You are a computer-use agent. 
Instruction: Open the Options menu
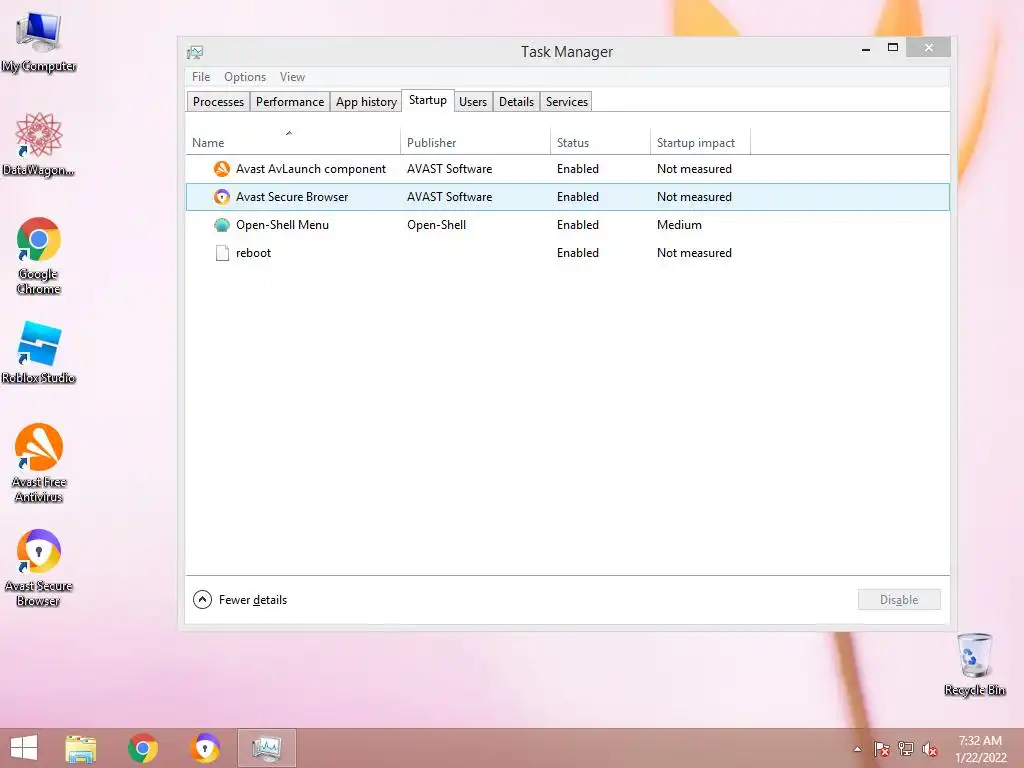(245, 77)
